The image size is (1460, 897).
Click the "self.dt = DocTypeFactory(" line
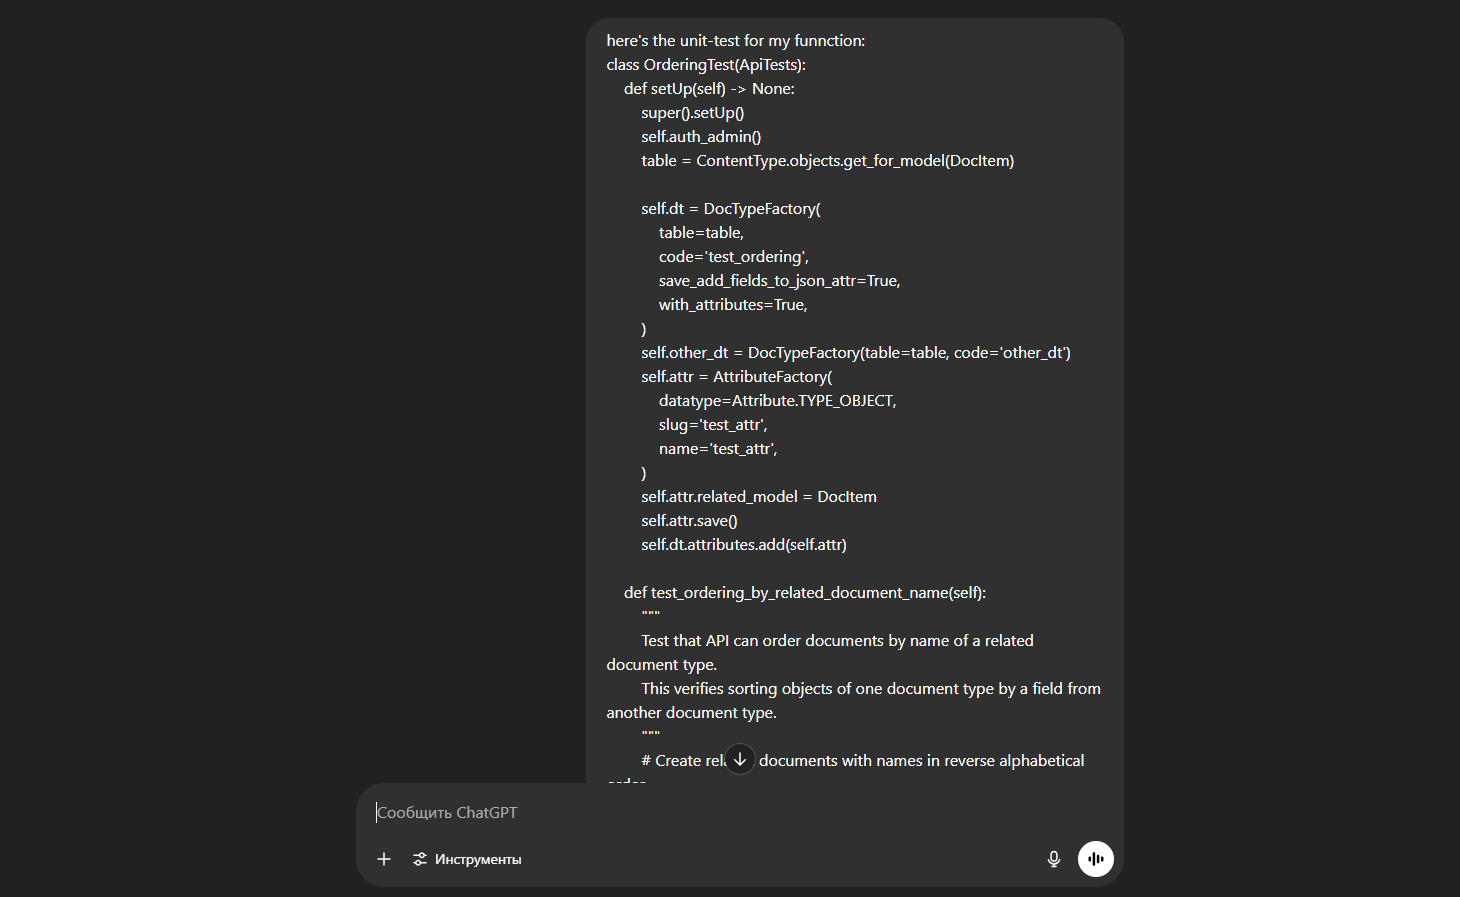730,209
